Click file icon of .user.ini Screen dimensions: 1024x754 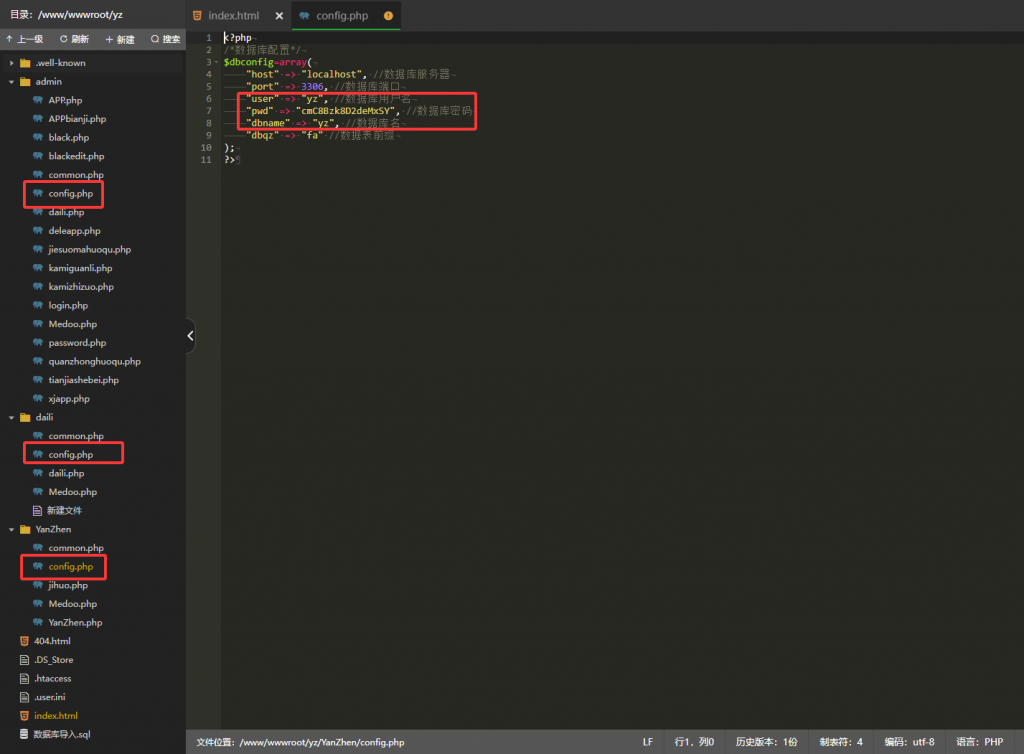coord(24,697)
